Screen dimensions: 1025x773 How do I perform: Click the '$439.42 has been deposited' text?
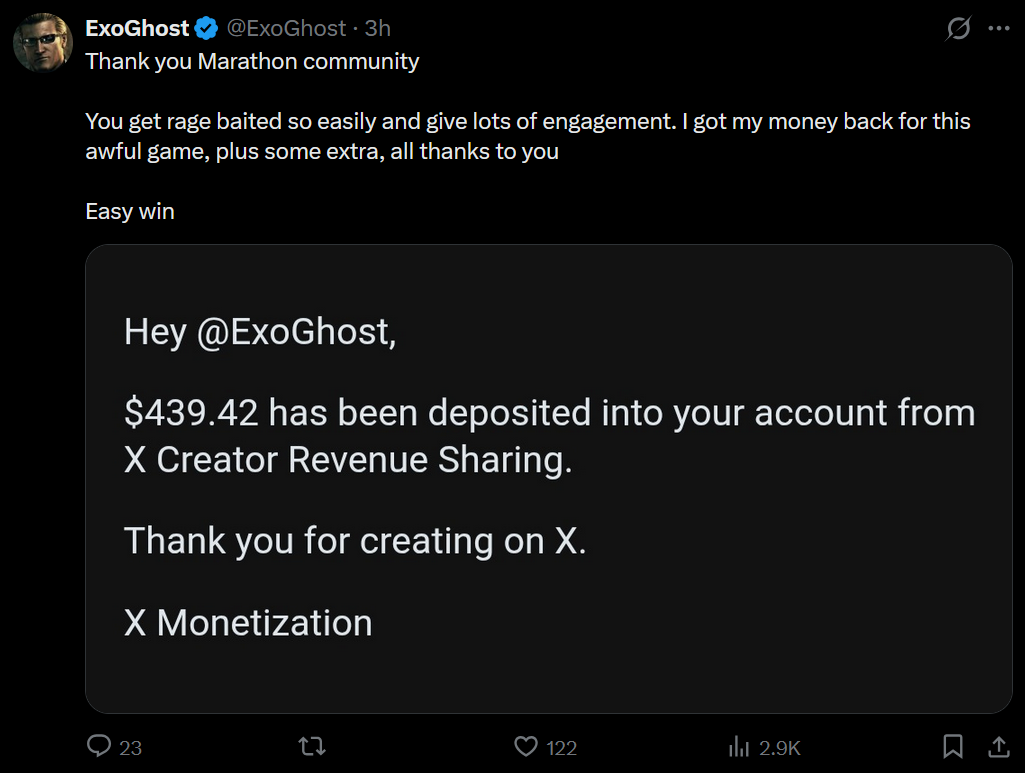[358, 412]
